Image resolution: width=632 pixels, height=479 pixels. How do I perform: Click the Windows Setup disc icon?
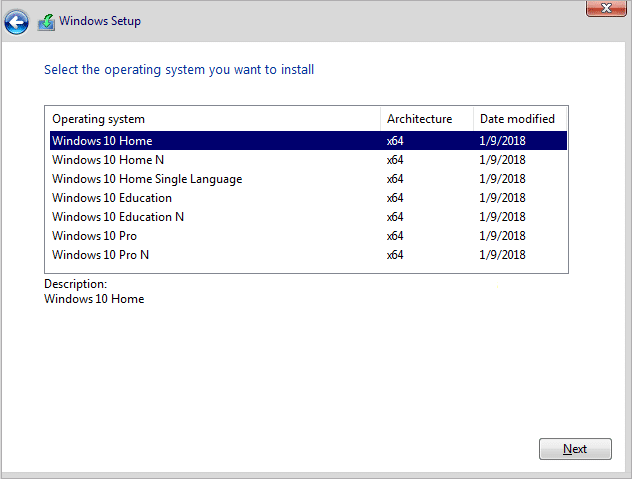[46, 21]
